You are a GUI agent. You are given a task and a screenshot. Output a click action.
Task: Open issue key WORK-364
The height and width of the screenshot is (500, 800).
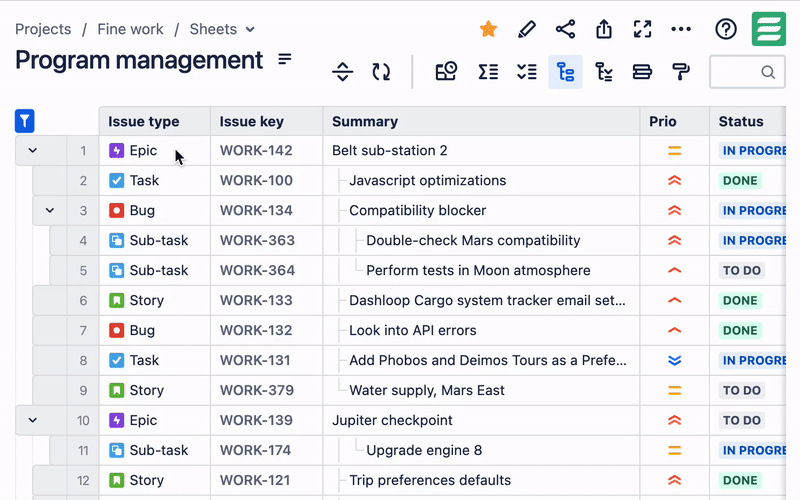257,270
